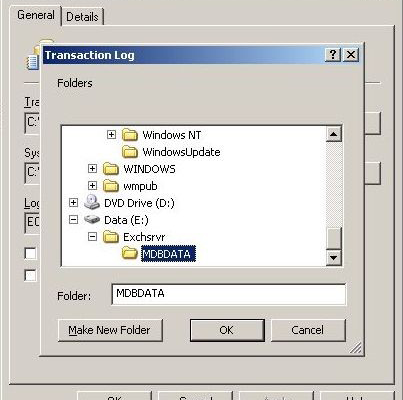Collapse the Exchsrvr folder node
This screenshot has height=400, width=403.
[x=93, y=237]
